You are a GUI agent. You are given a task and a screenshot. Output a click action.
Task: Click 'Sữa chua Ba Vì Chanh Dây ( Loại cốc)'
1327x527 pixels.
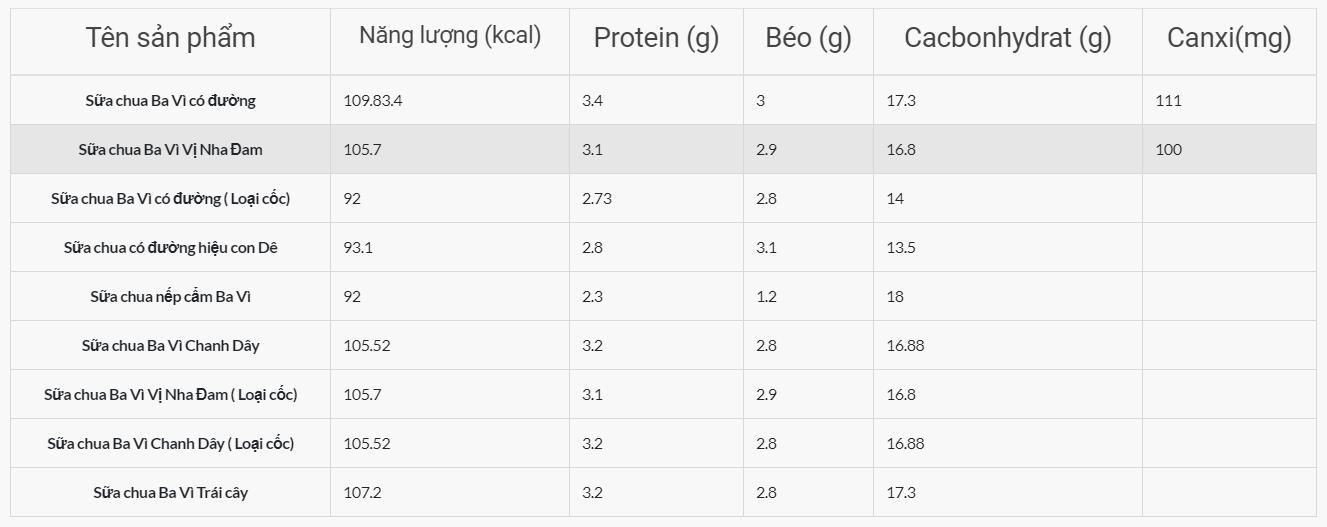(170, 443)
